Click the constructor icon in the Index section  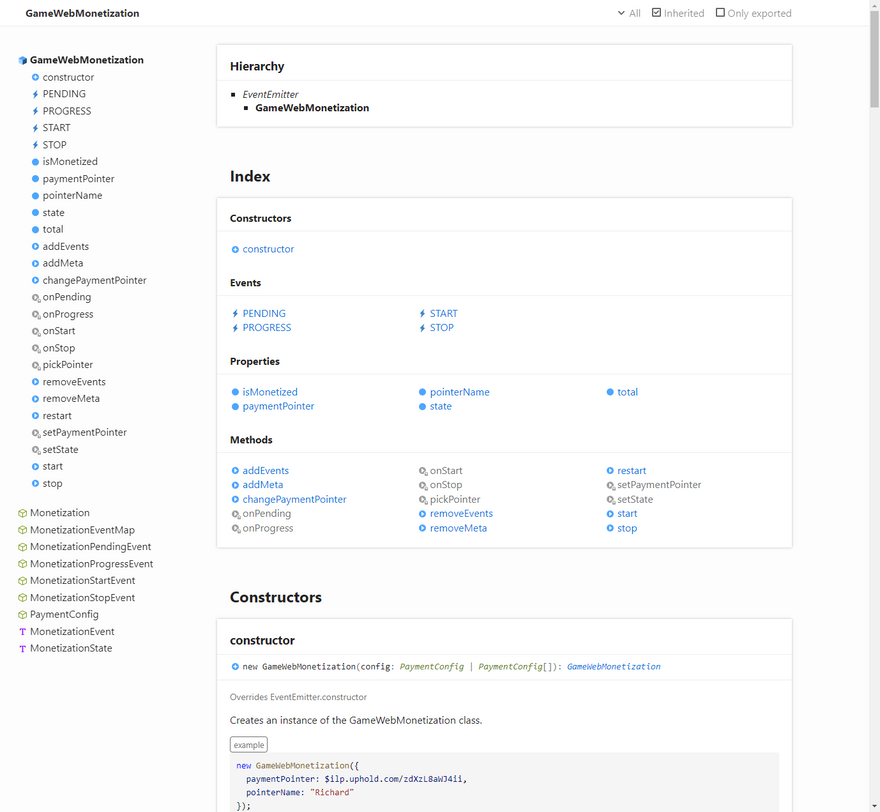[235, 250]
